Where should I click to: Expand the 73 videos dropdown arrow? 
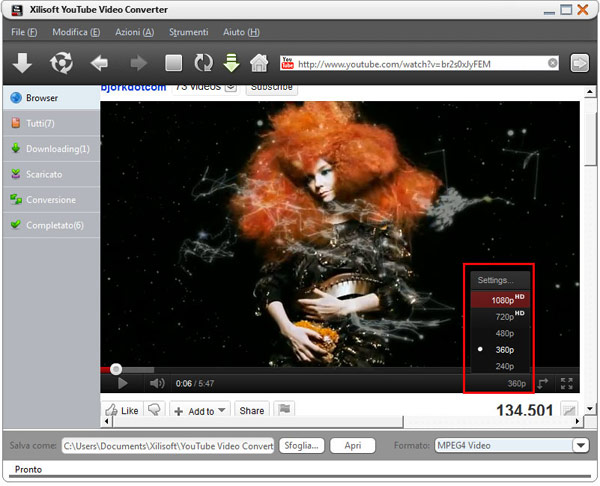231,88
